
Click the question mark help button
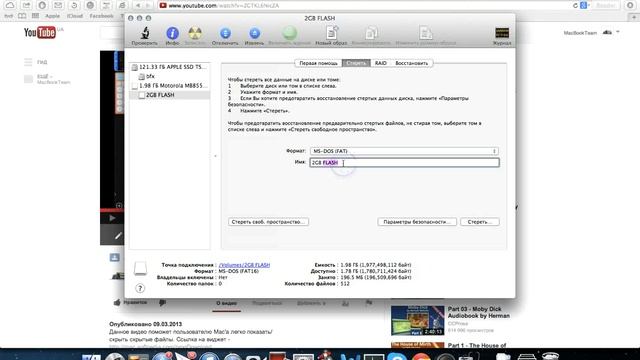click(x=140, y=289)
